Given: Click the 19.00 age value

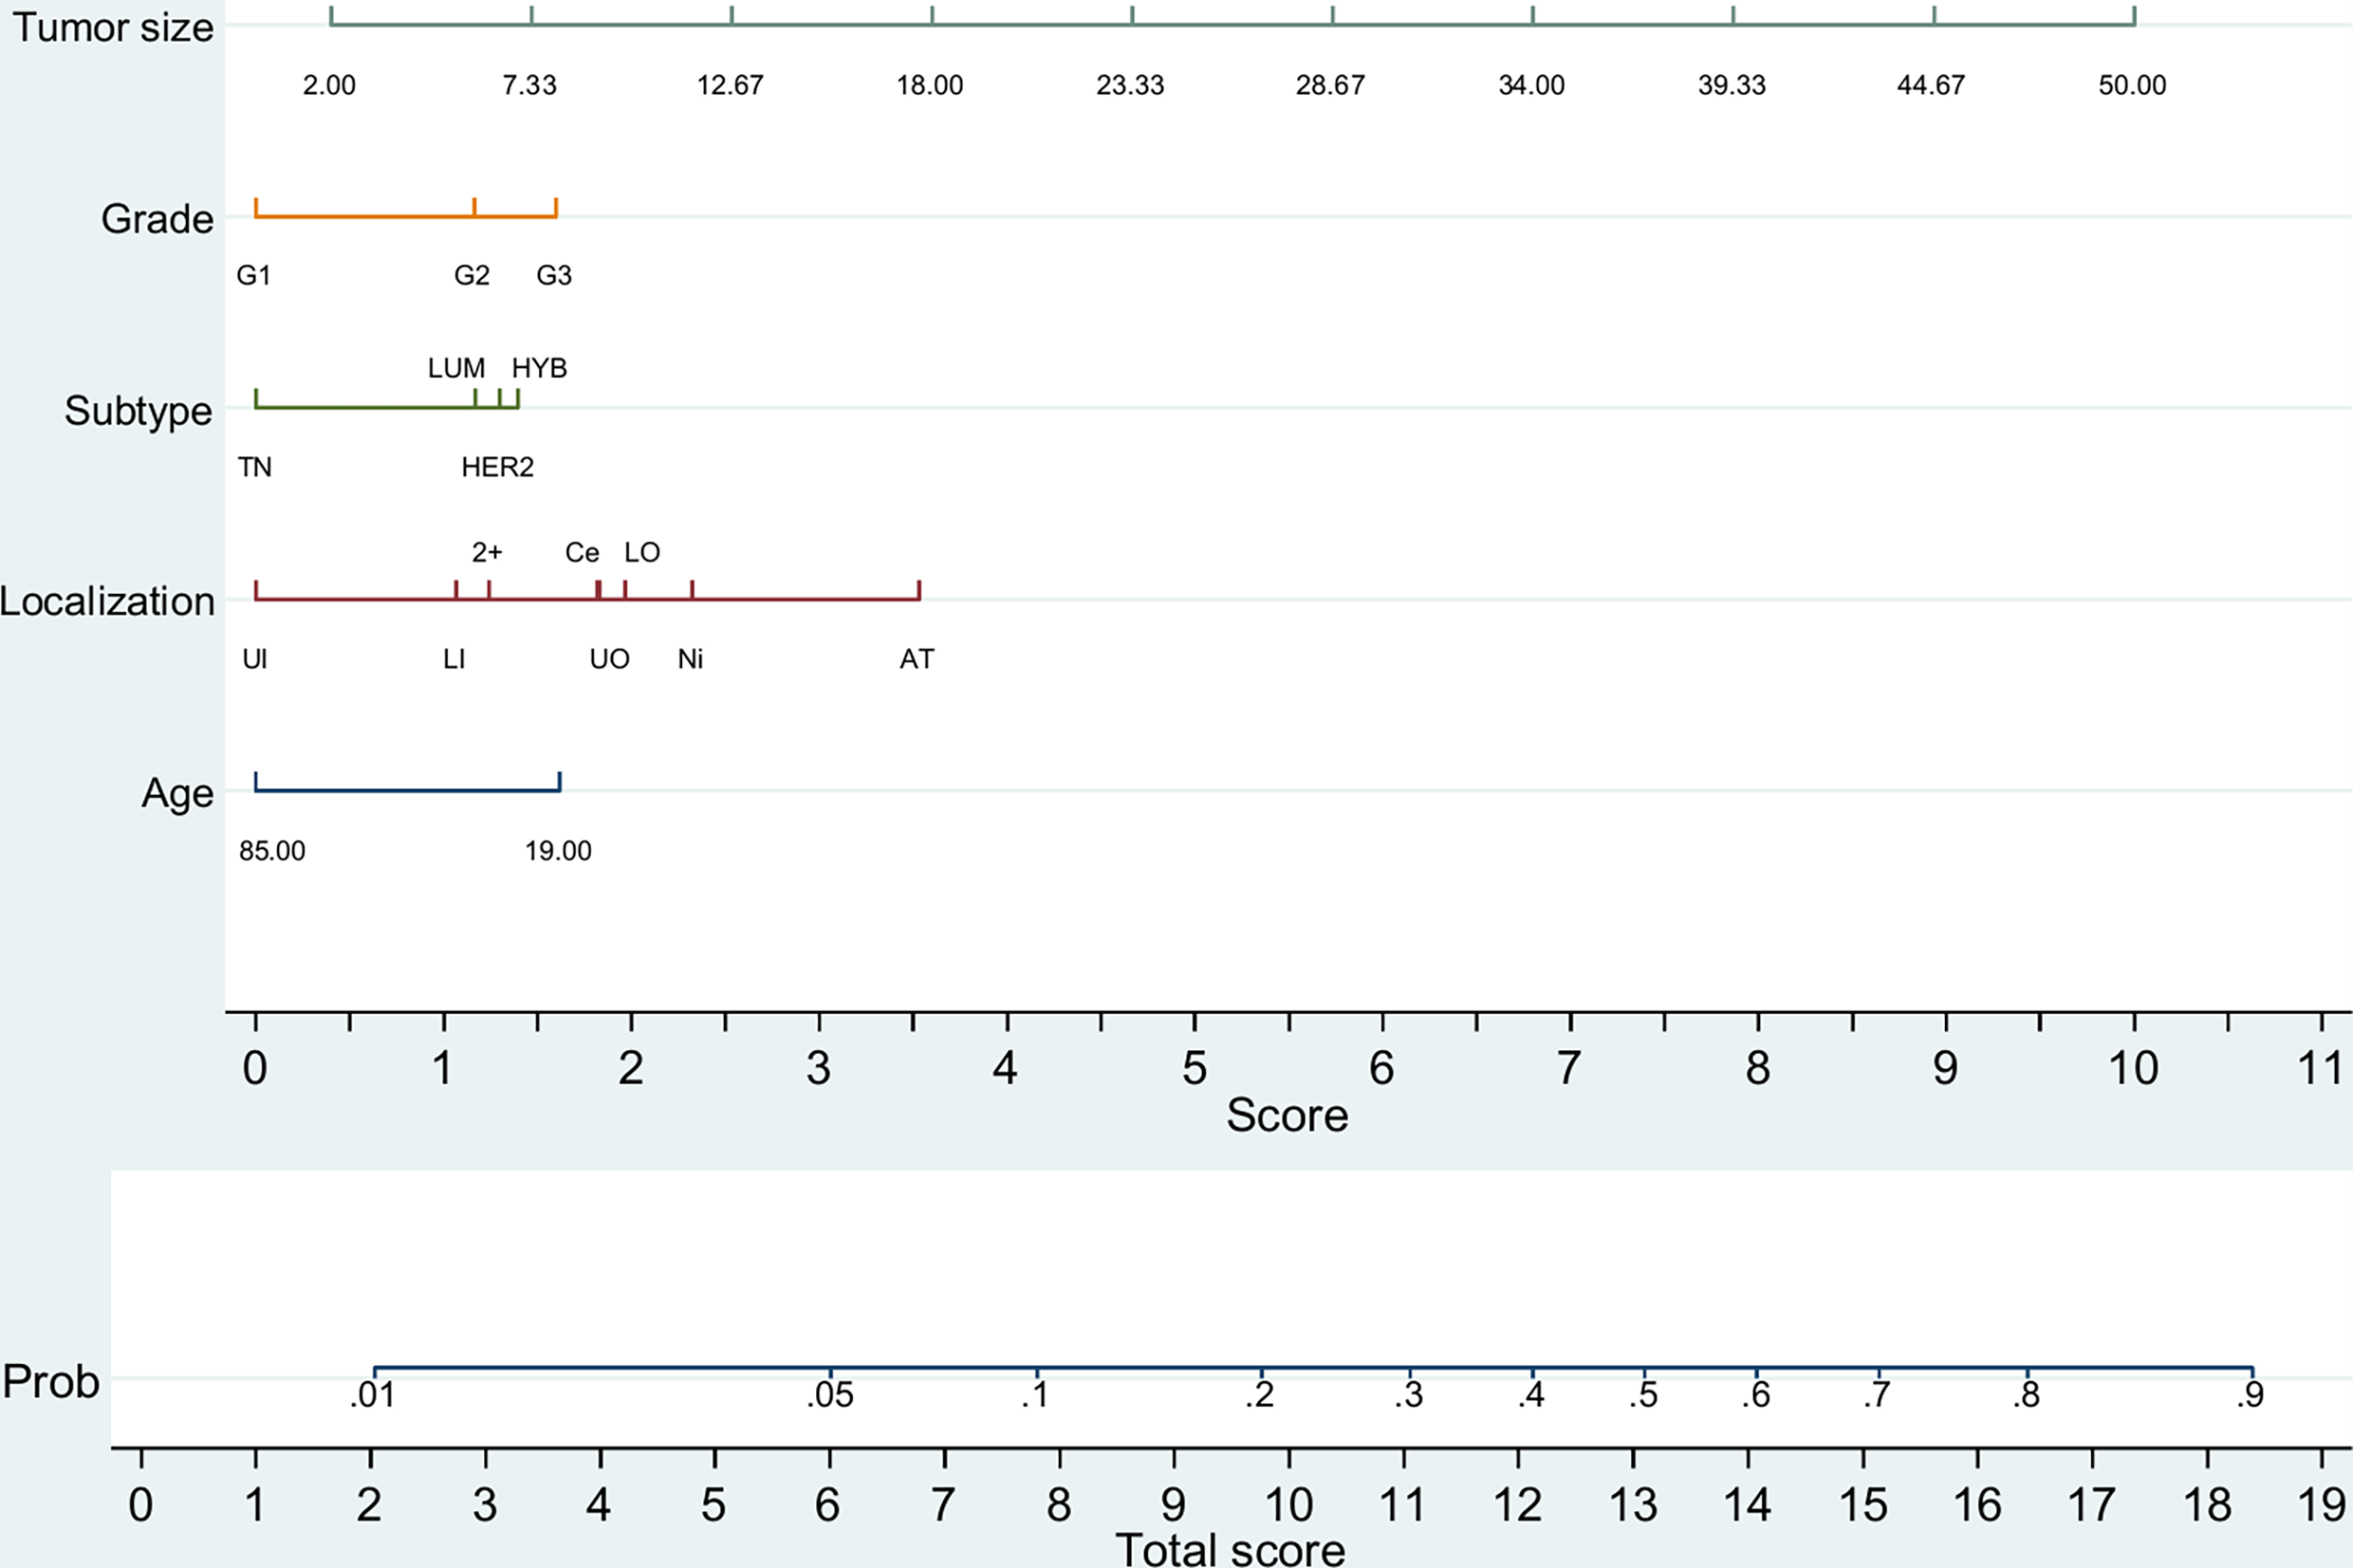Looking at the screenshot, I should tap(558, 851).
